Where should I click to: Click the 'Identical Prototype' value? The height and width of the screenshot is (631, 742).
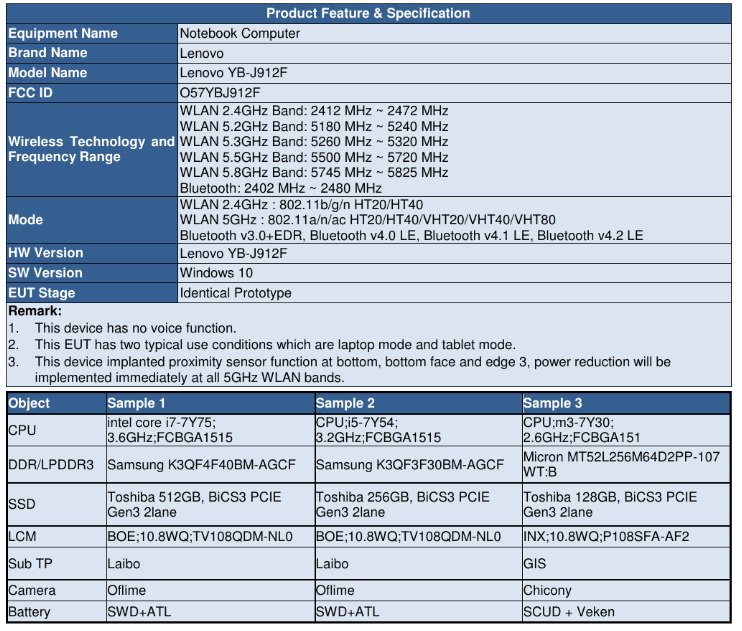click(x=235, y=293)
